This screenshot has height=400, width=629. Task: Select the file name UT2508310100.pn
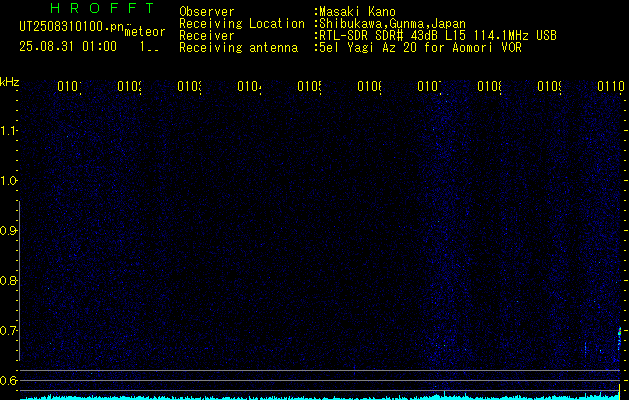[x=71, y=27]
